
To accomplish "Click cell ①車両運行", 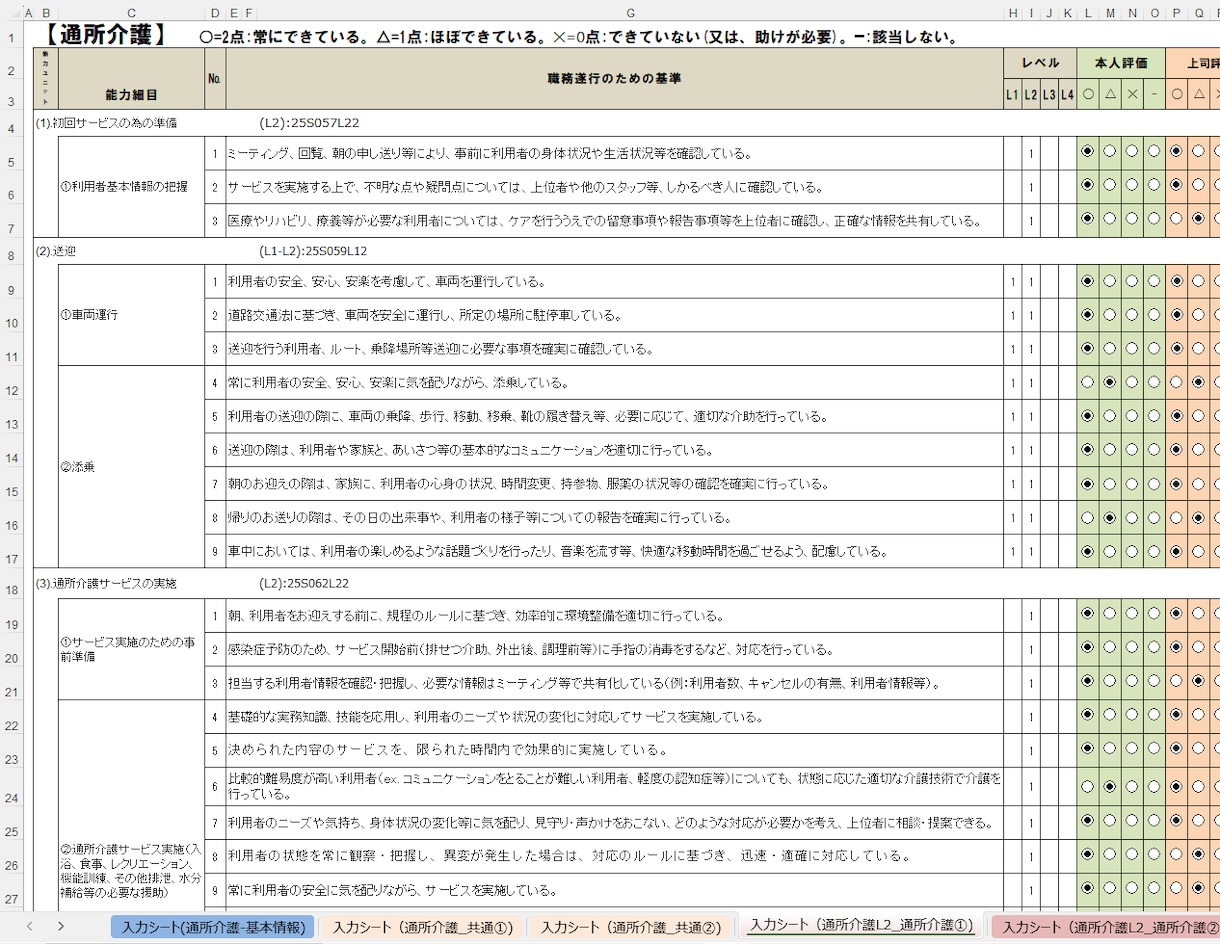I will 132,315.
